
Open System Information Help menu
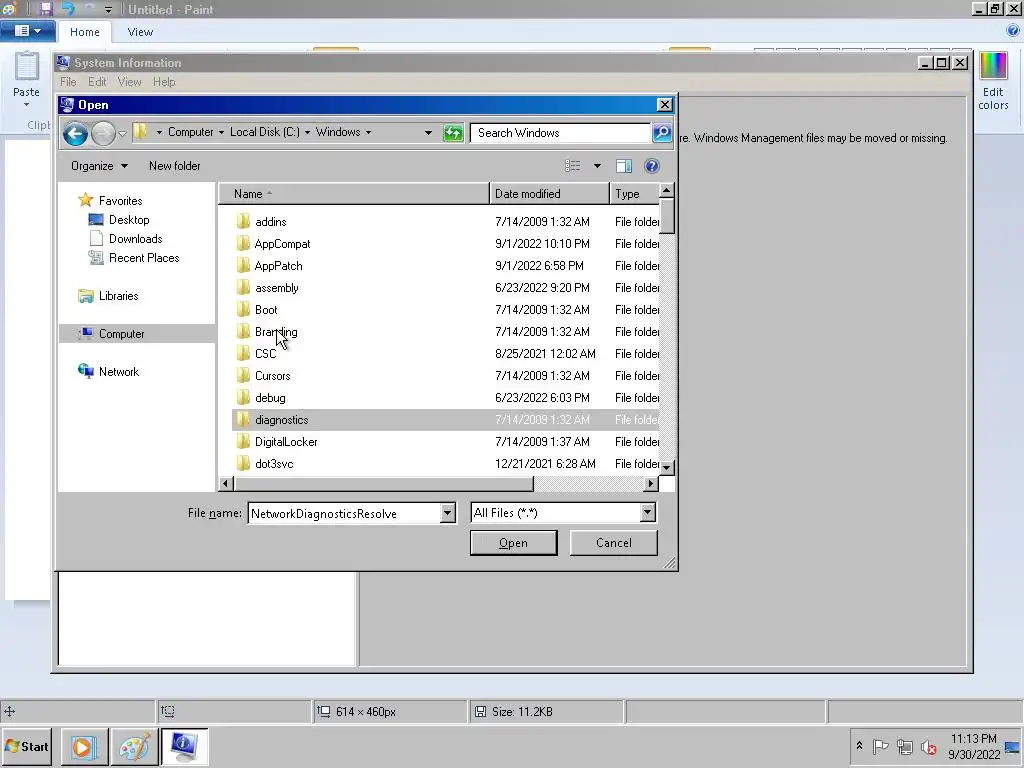(x=164, y=82)
